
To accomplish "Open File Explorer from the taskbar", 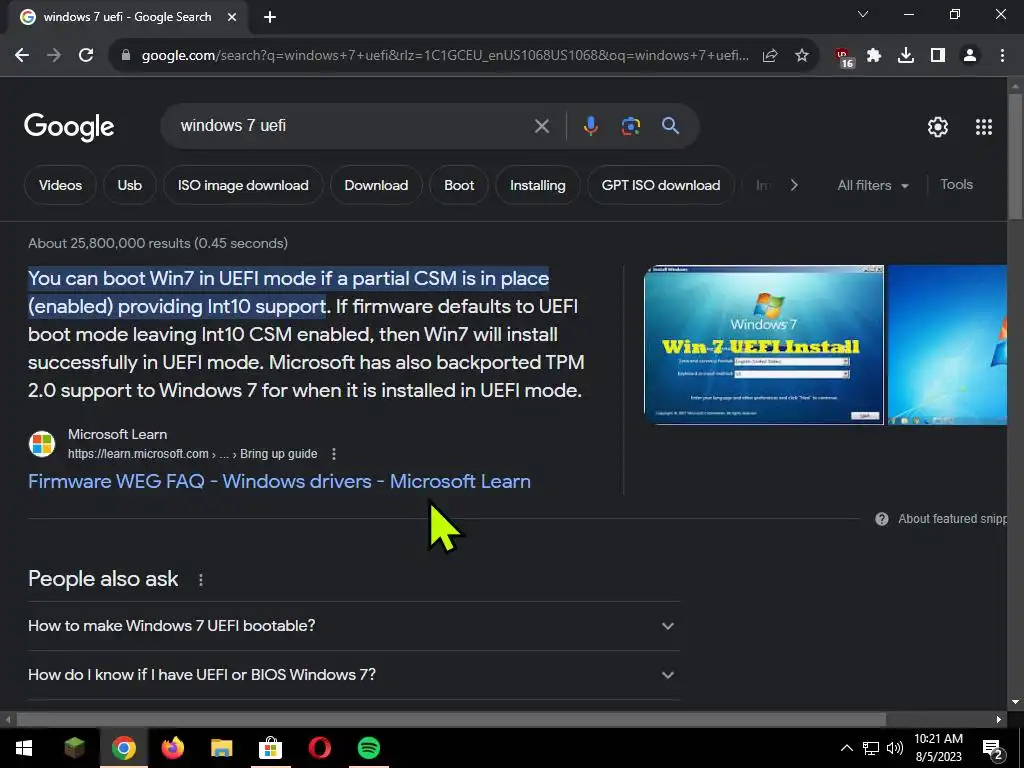I will click(x=221, y=748).
